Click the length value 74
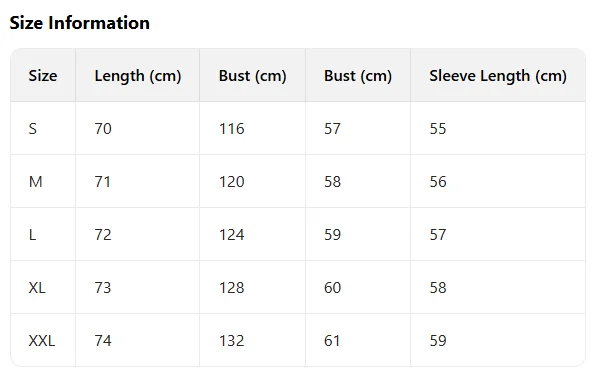Image resolution: width=607 pixels, height=377 pixels. point(103,341)
